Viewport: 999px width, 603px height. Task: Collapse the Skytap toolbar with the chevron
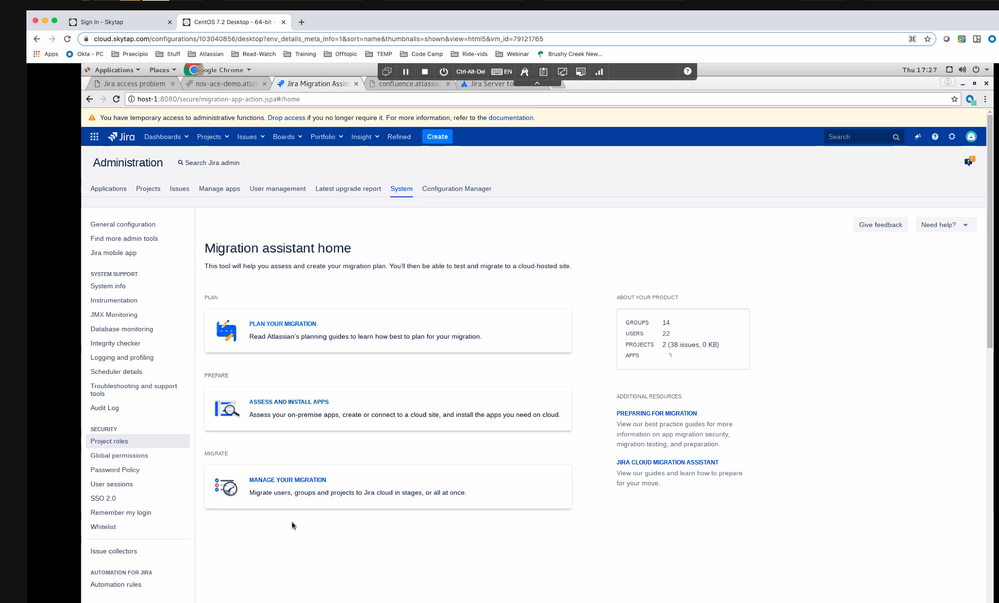(x=537, y=84)
